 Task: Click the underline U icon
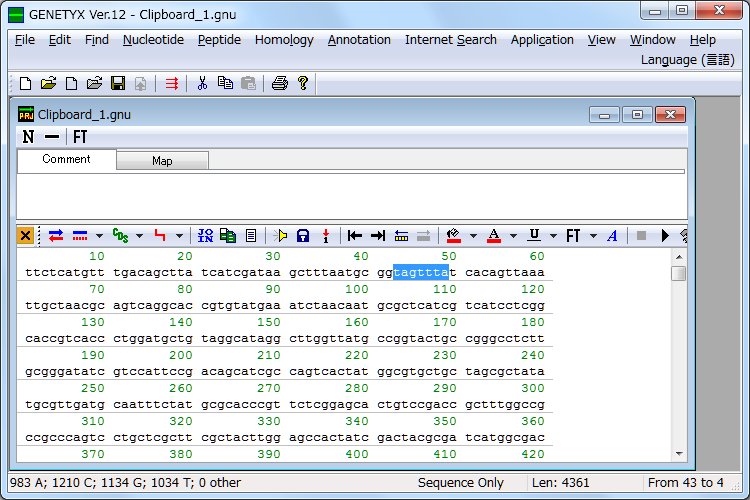(534, 235)
